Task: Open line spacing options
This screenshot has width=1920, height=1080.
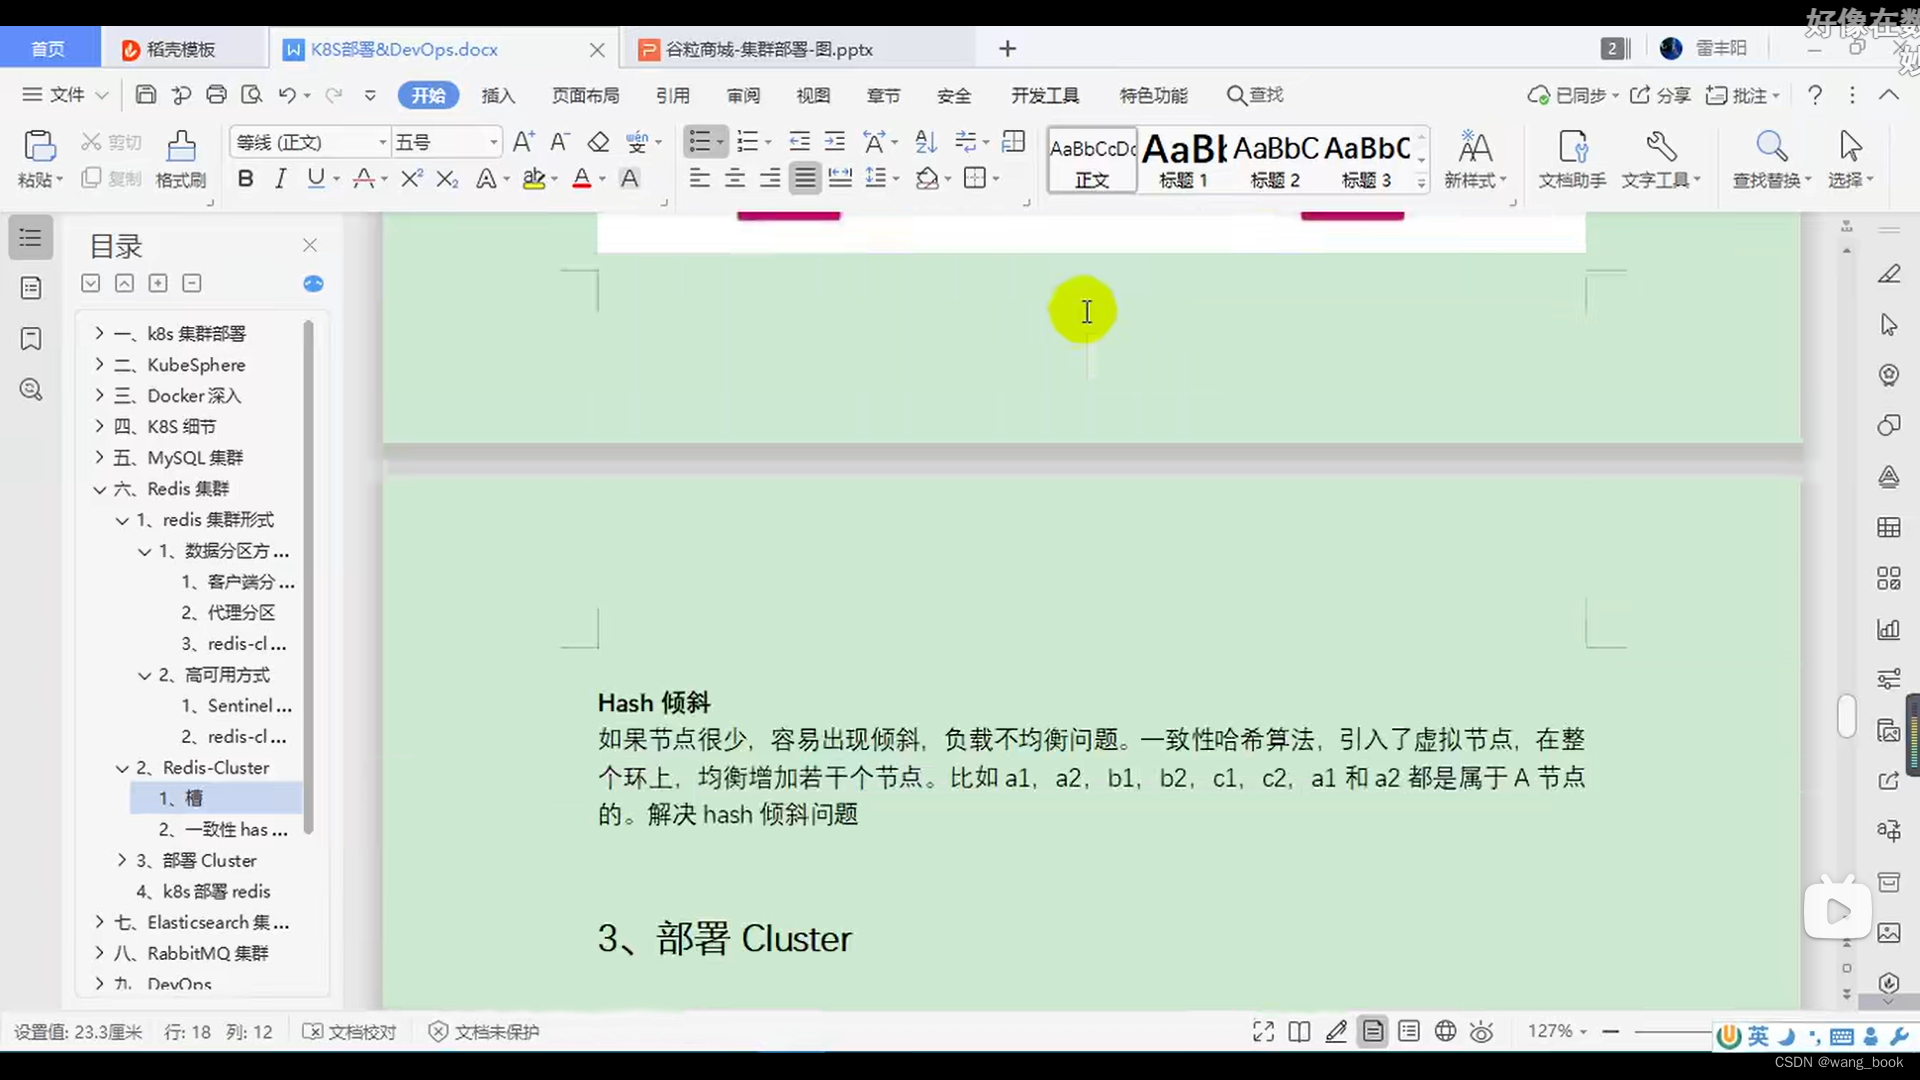Action: [877, 179]
